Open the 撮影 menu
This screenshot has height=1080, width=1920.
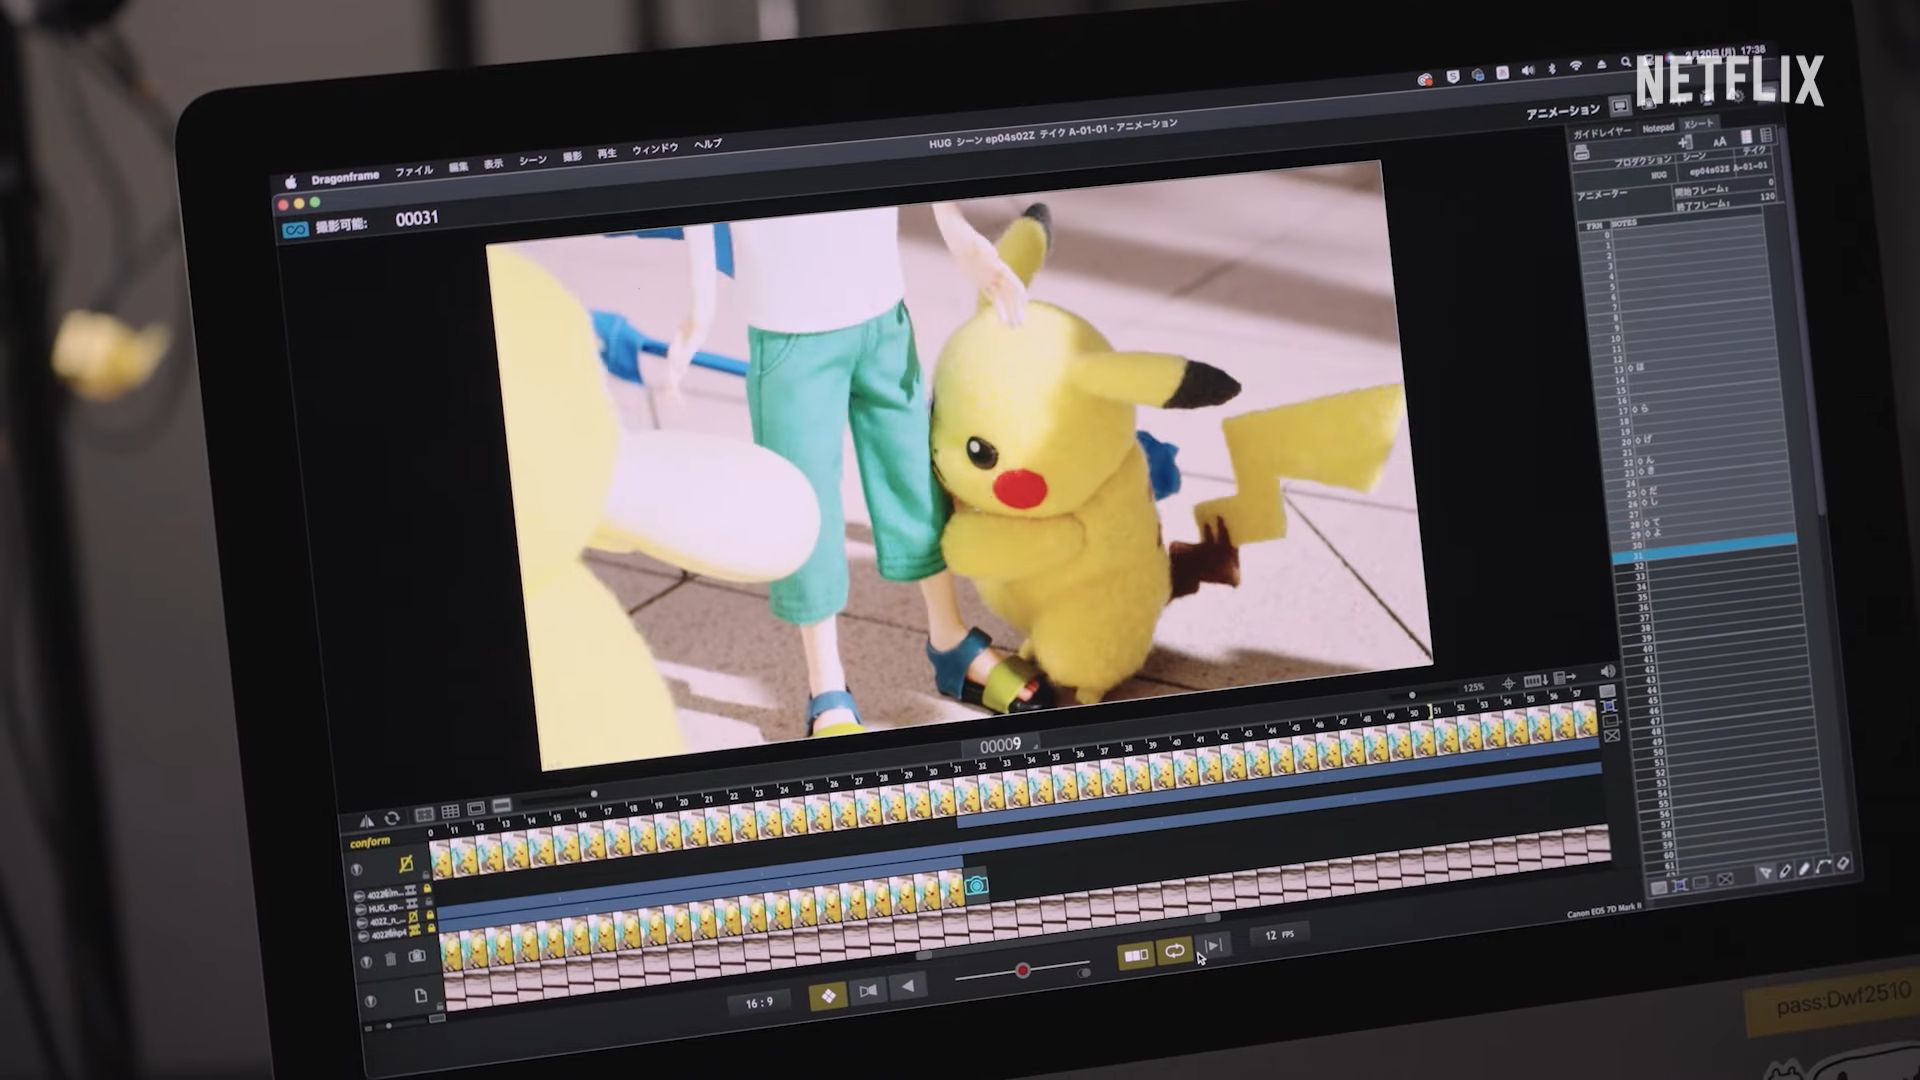click(x=572, y=157)
